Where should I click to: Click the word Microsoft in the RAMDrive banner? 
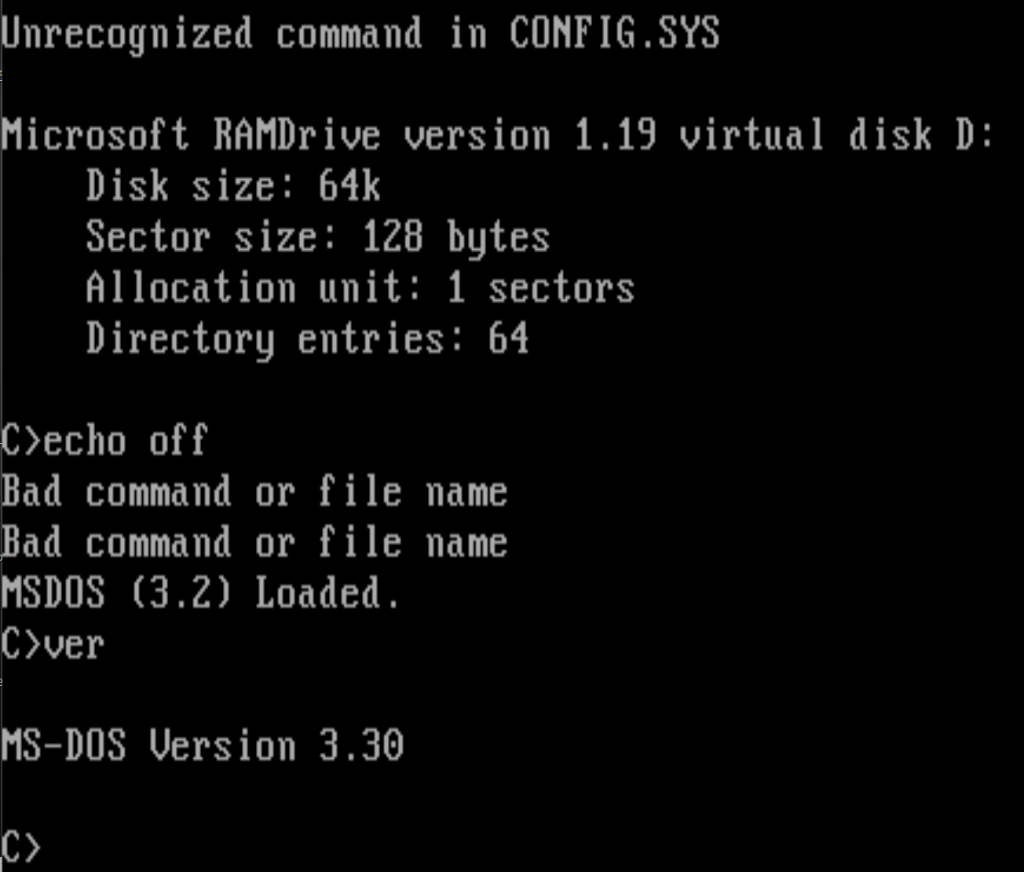pos(95,135)
